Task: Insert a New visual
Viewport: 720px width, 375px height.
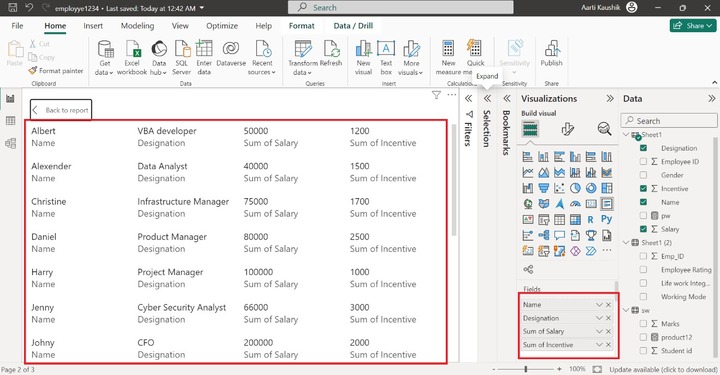Action: tap(363, 57)
